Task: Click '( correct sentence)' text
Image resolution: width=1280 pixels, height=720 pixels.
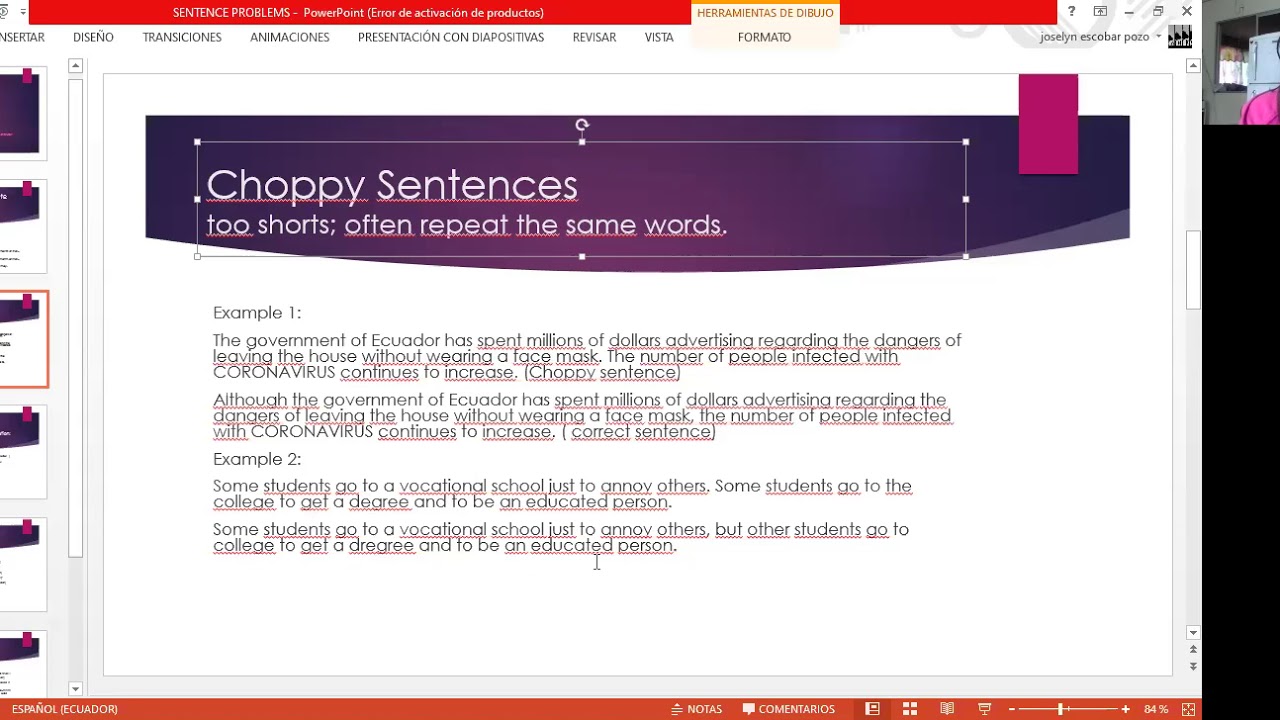Action: (638, 432)
